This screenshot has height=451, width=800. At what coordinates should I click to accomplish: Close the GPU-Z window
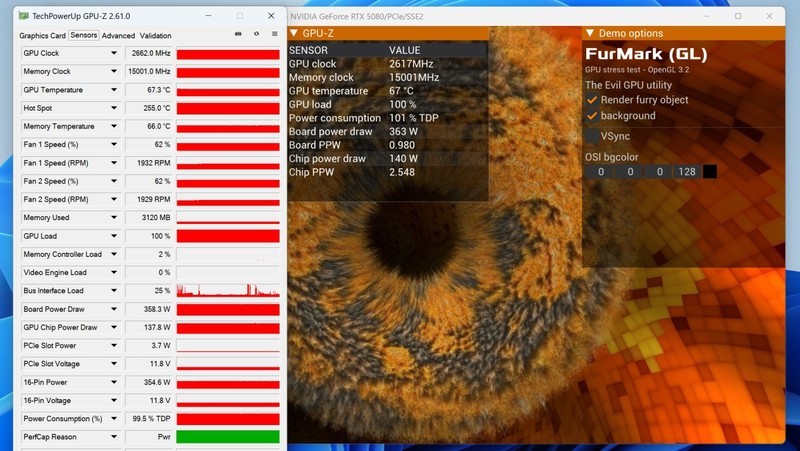271,16
